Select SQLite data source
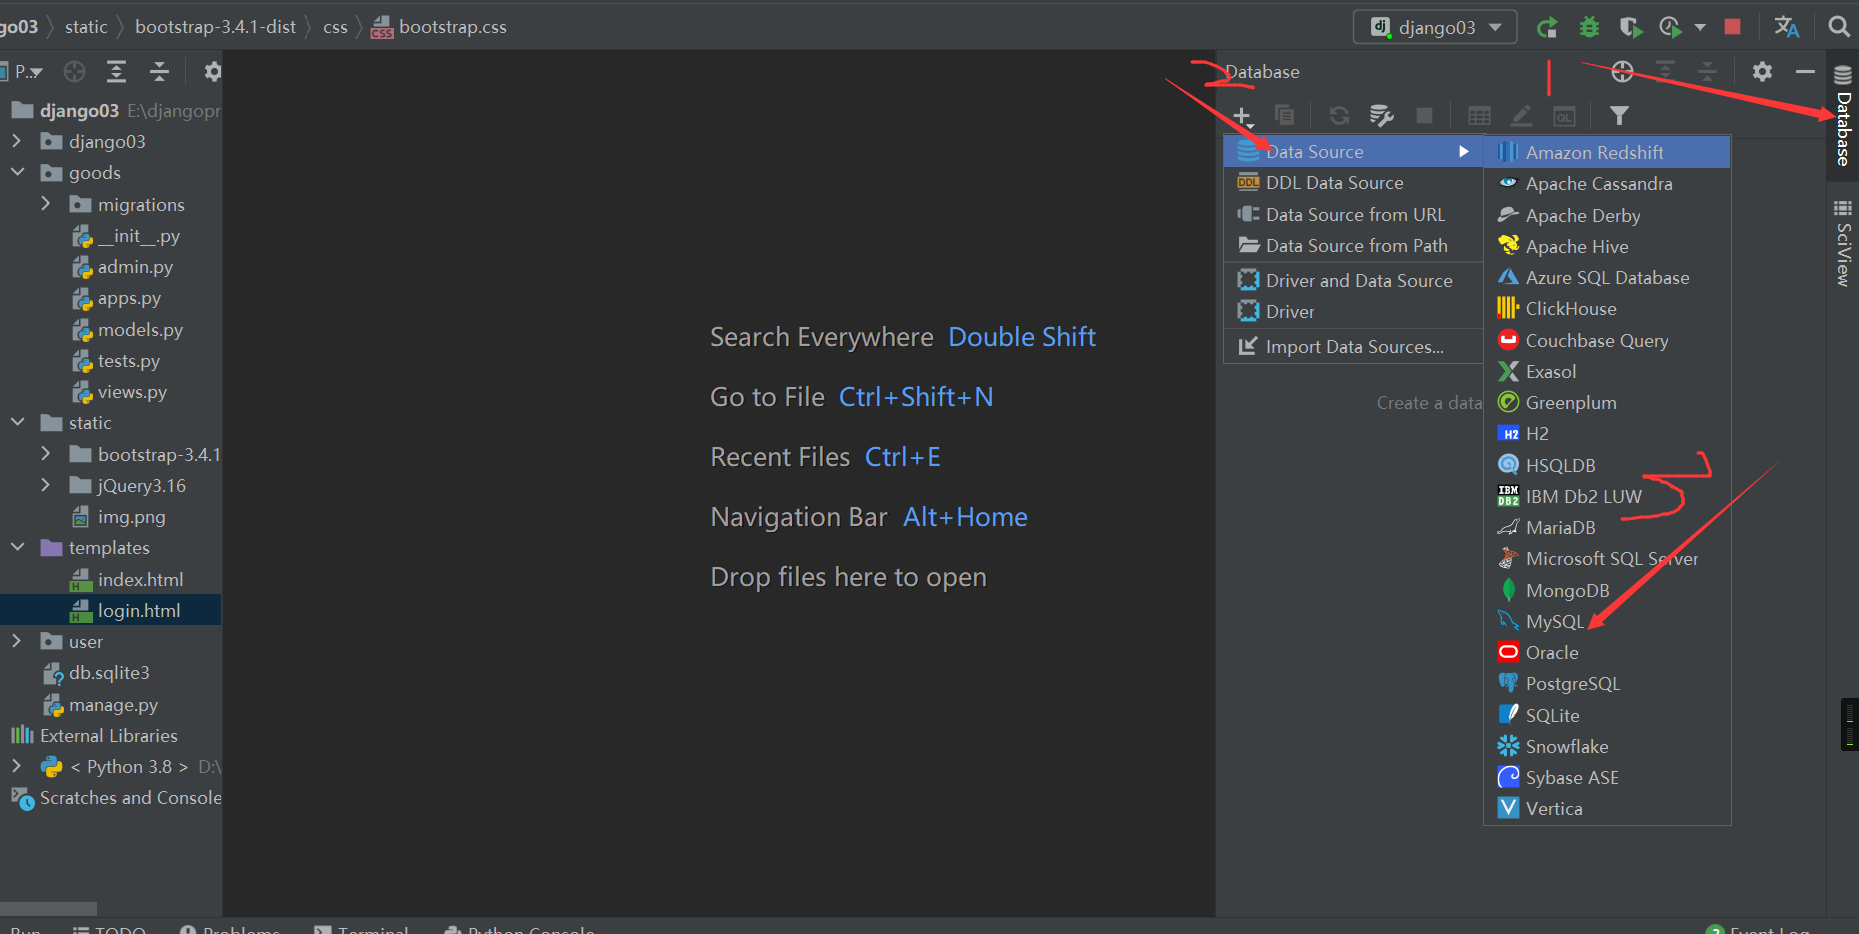 point(1607,715)
